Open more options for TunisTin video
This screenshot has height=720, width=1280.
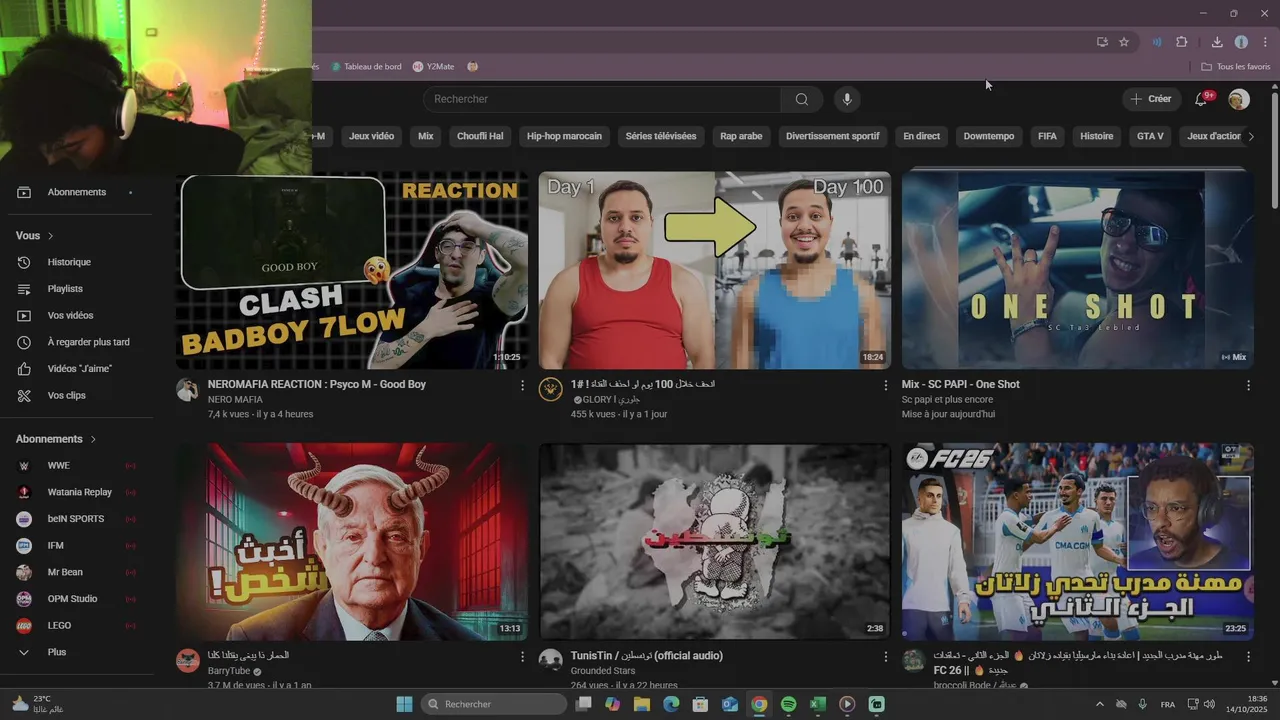(x=885, y=657)
